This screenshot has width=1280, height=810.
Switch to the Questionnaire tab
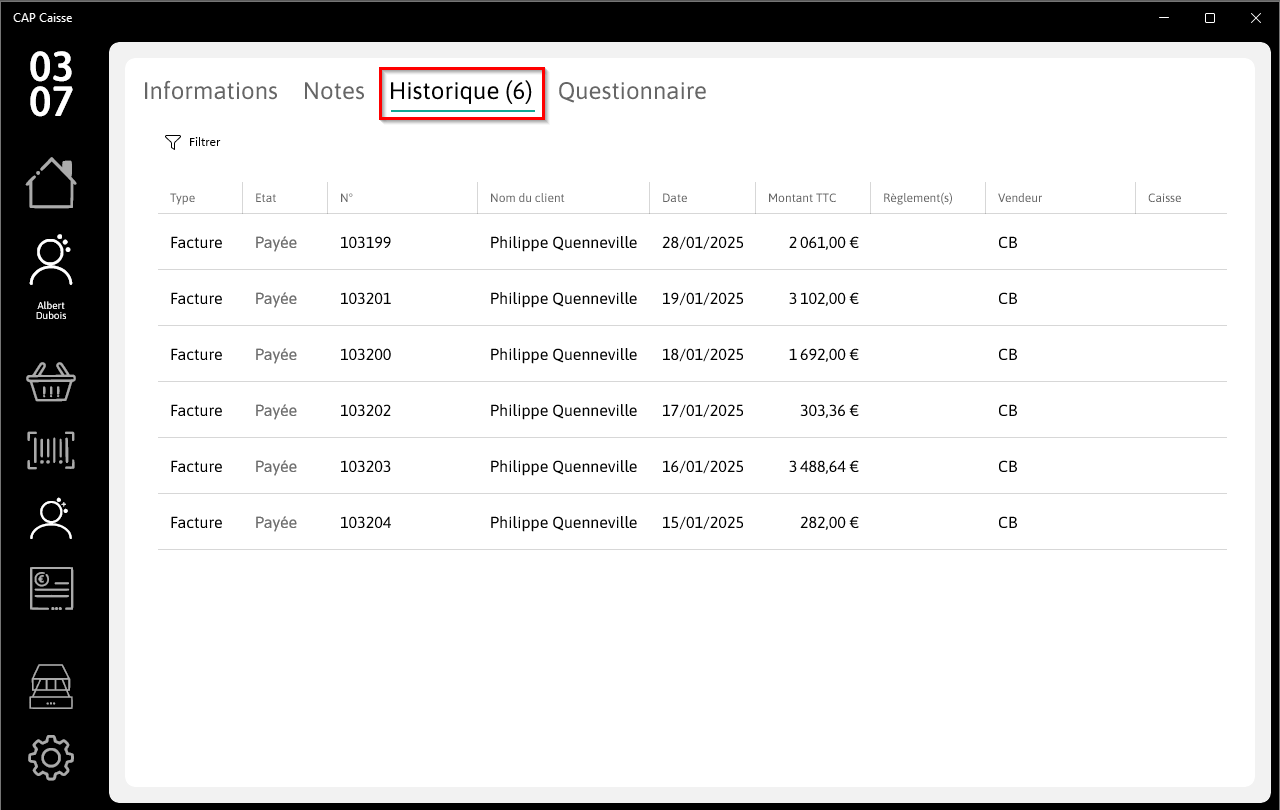632,91
